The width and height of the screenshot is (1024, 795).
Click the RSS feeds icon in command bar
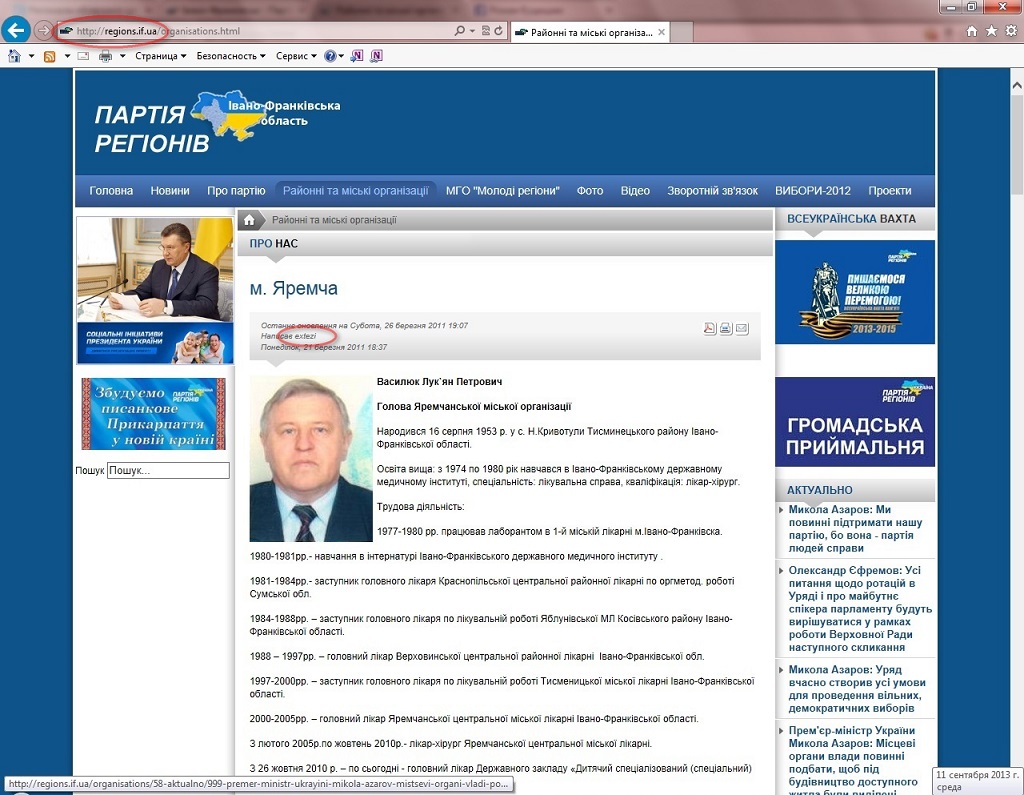(50, 56)
